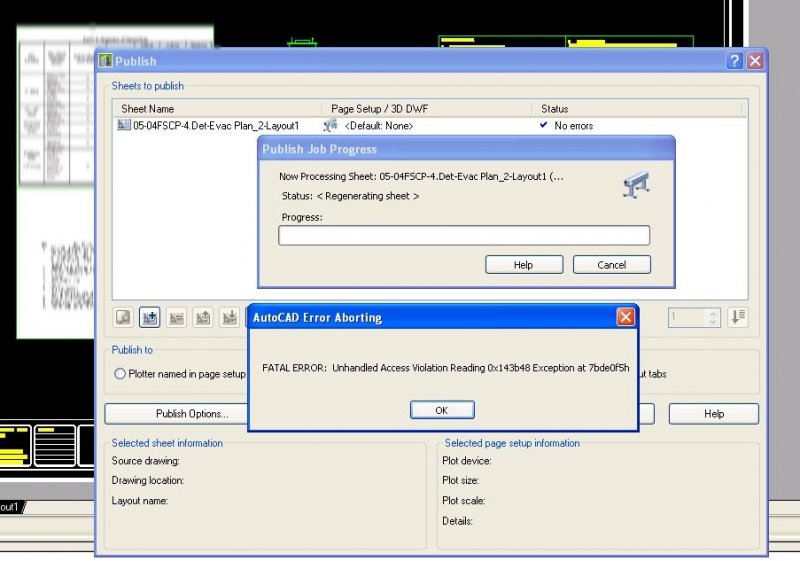Click the page setup icon beside <Default: None>
This screenshot has width=800, height=561.
click(331, 125)
